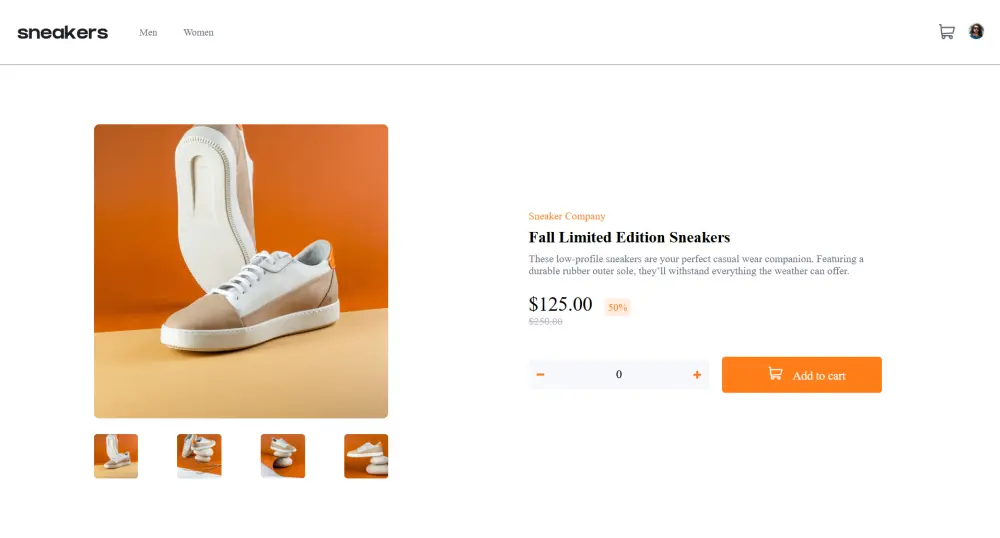Increase quantity with the plus icon
Screen dimensions: 1000x538
pos(697,375)
